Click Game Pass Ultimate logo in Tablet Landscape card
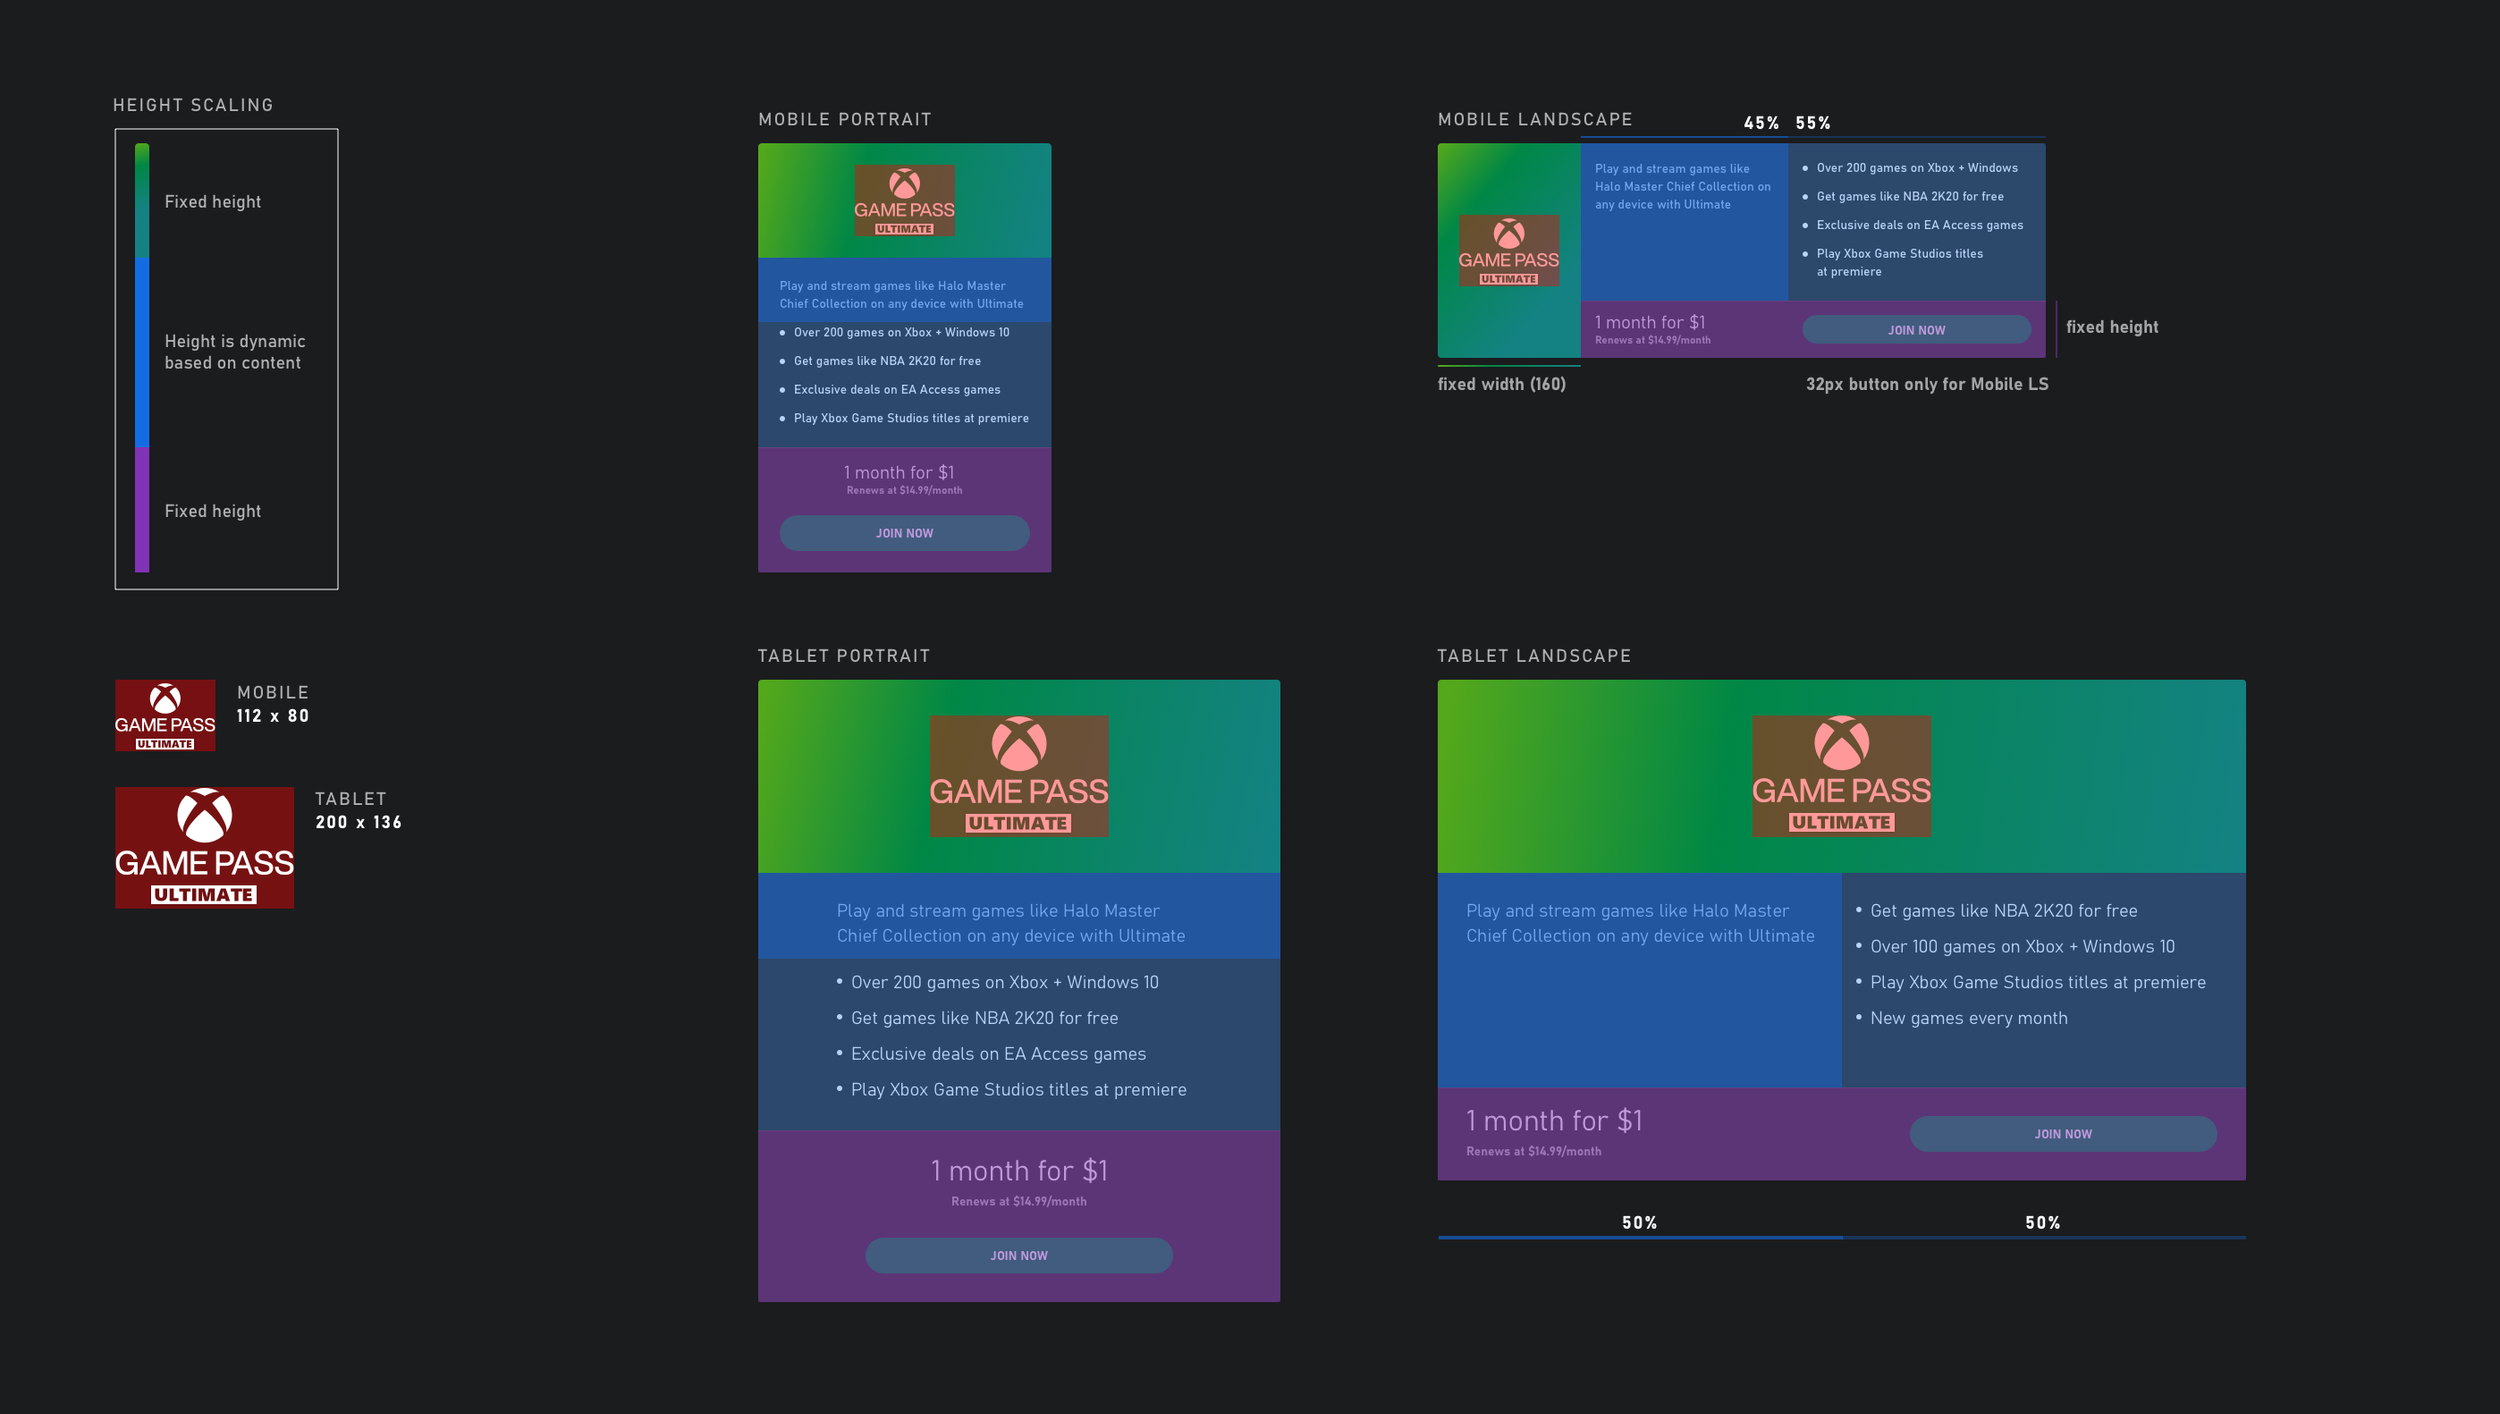This screenshot has width=2500, height=1414. tap(1841, 776)
